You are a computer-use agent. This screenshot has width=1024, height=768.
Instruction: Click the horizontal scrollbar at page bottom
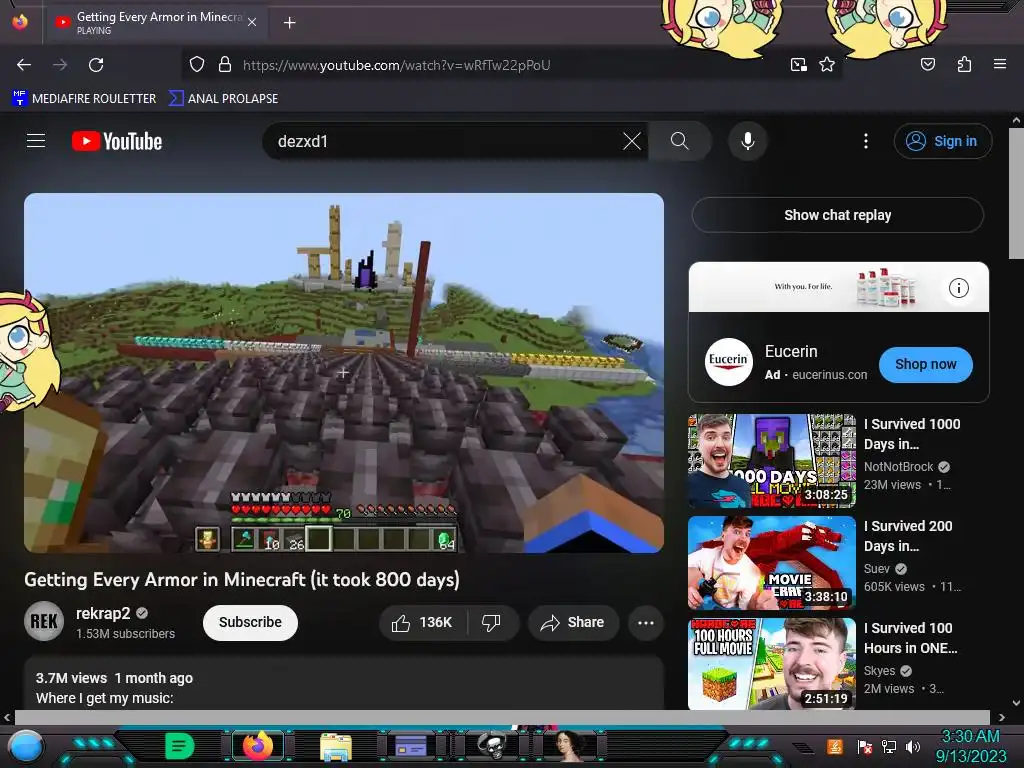pyautogui.click(x=502, y=717)
